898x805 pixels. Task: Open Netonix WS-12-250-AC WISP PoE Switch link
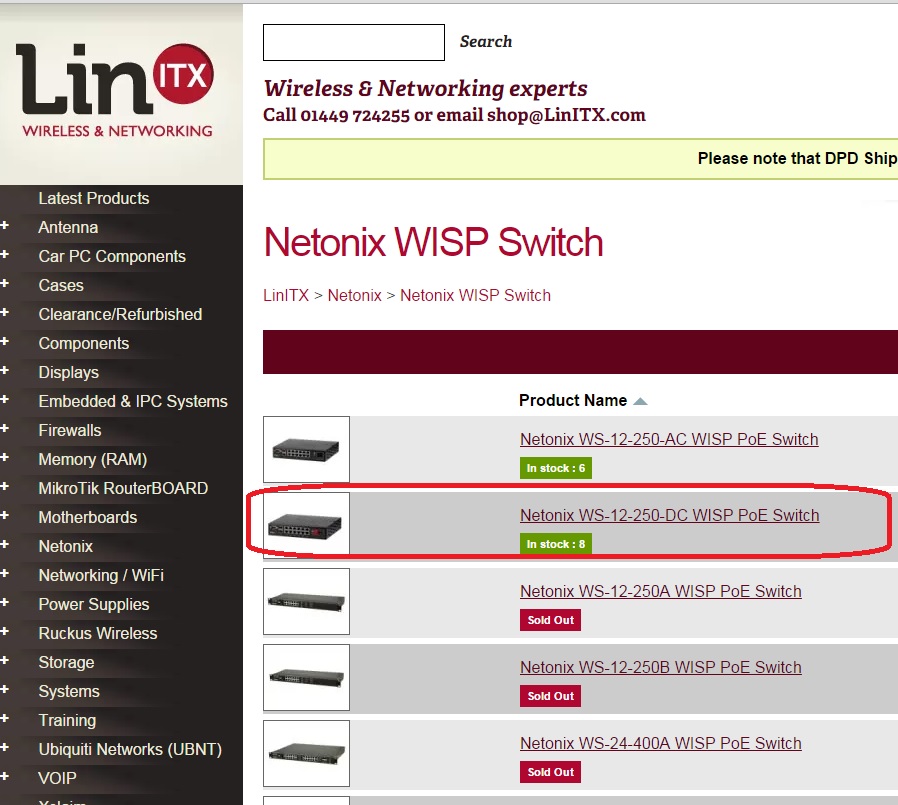point(669,439)
